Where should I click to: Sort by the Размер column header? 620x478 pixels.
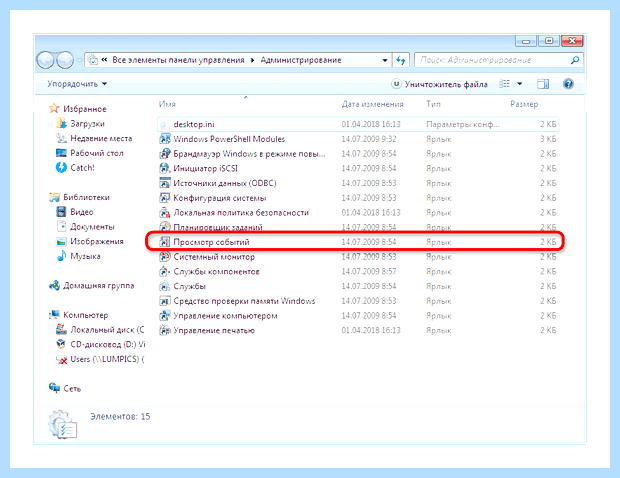(524, 104)
